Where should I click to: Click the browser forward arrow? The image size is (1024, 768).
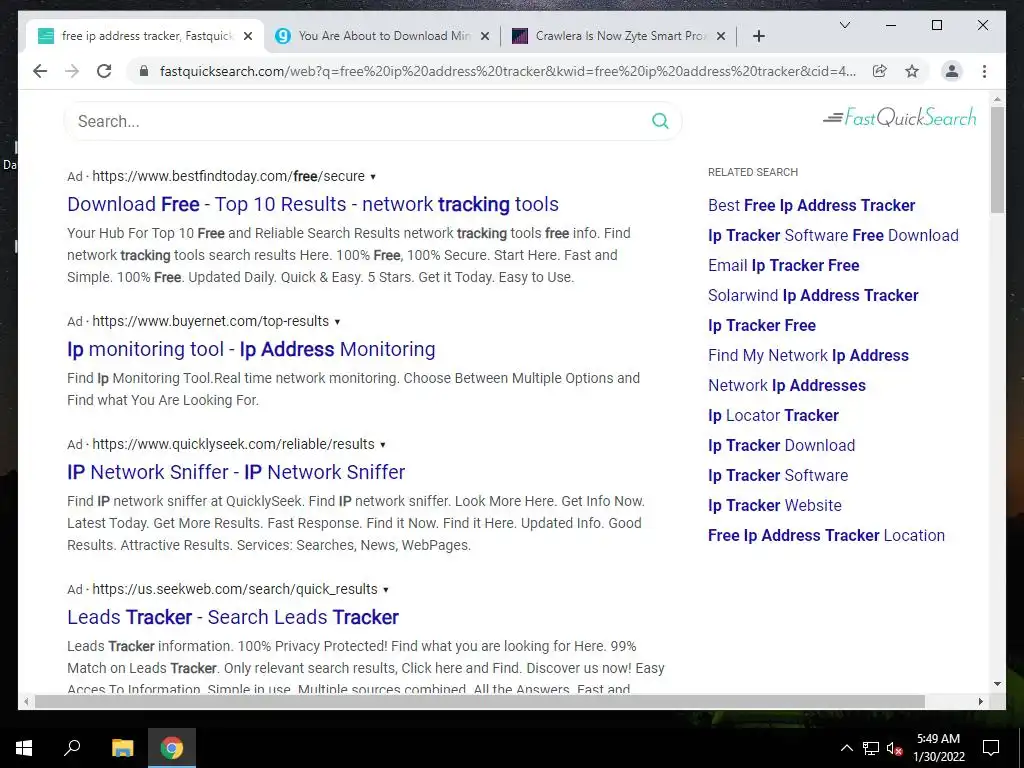point(72,71)
